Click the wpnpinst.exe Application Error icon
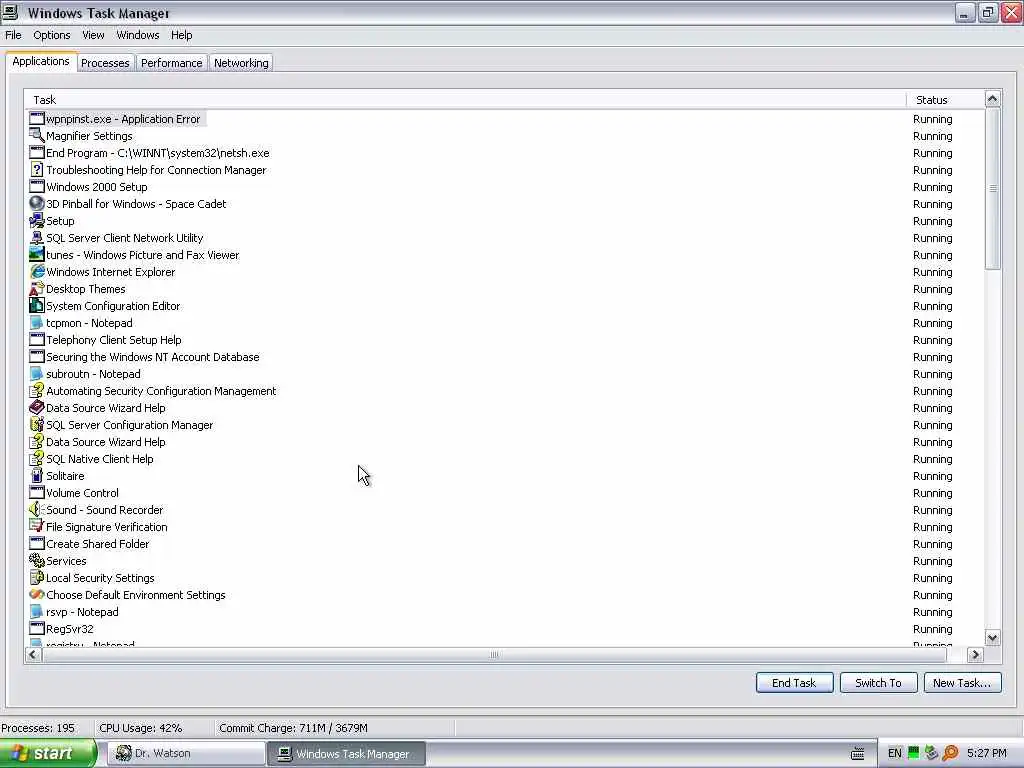The height and width of the screenshot is (768, 1024). (x=37, y=119)
